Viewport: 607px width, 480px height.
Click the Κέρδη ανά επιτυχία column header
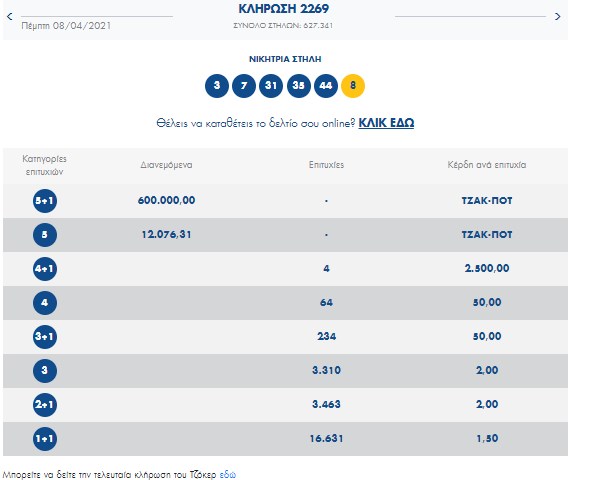click(x=488, y=165)
